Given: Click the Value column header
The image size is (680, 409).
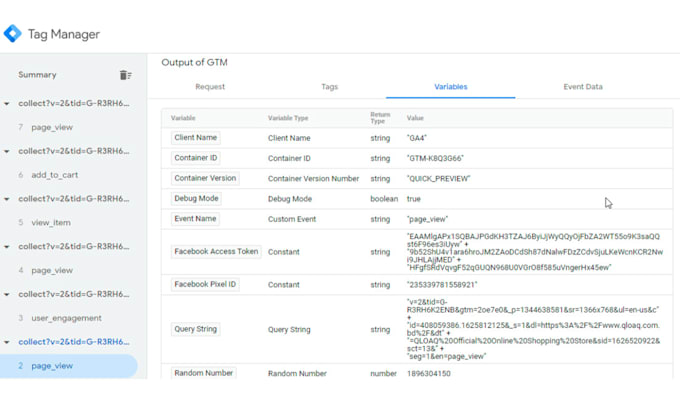Looking at the screenshot, I should pyautogui.click(x=415, y=118).
